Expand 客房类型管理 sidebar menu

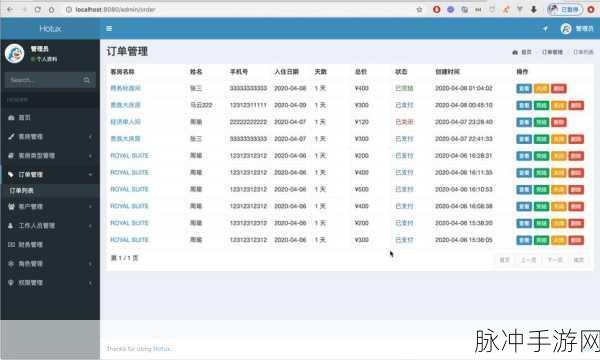[50, 156]
